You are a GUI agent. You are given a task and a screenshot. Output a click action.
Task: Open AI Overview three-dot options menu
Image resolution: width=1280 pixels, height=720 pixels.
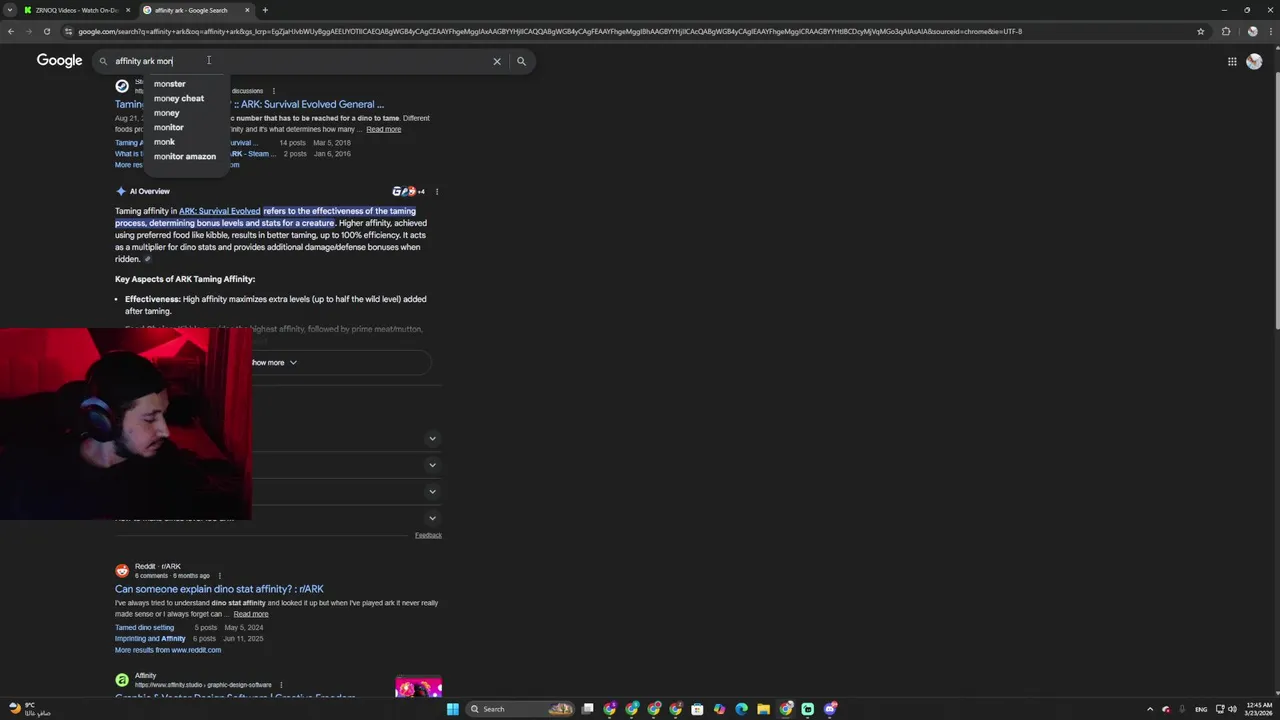pyautogui.click(x=436, y=191)
